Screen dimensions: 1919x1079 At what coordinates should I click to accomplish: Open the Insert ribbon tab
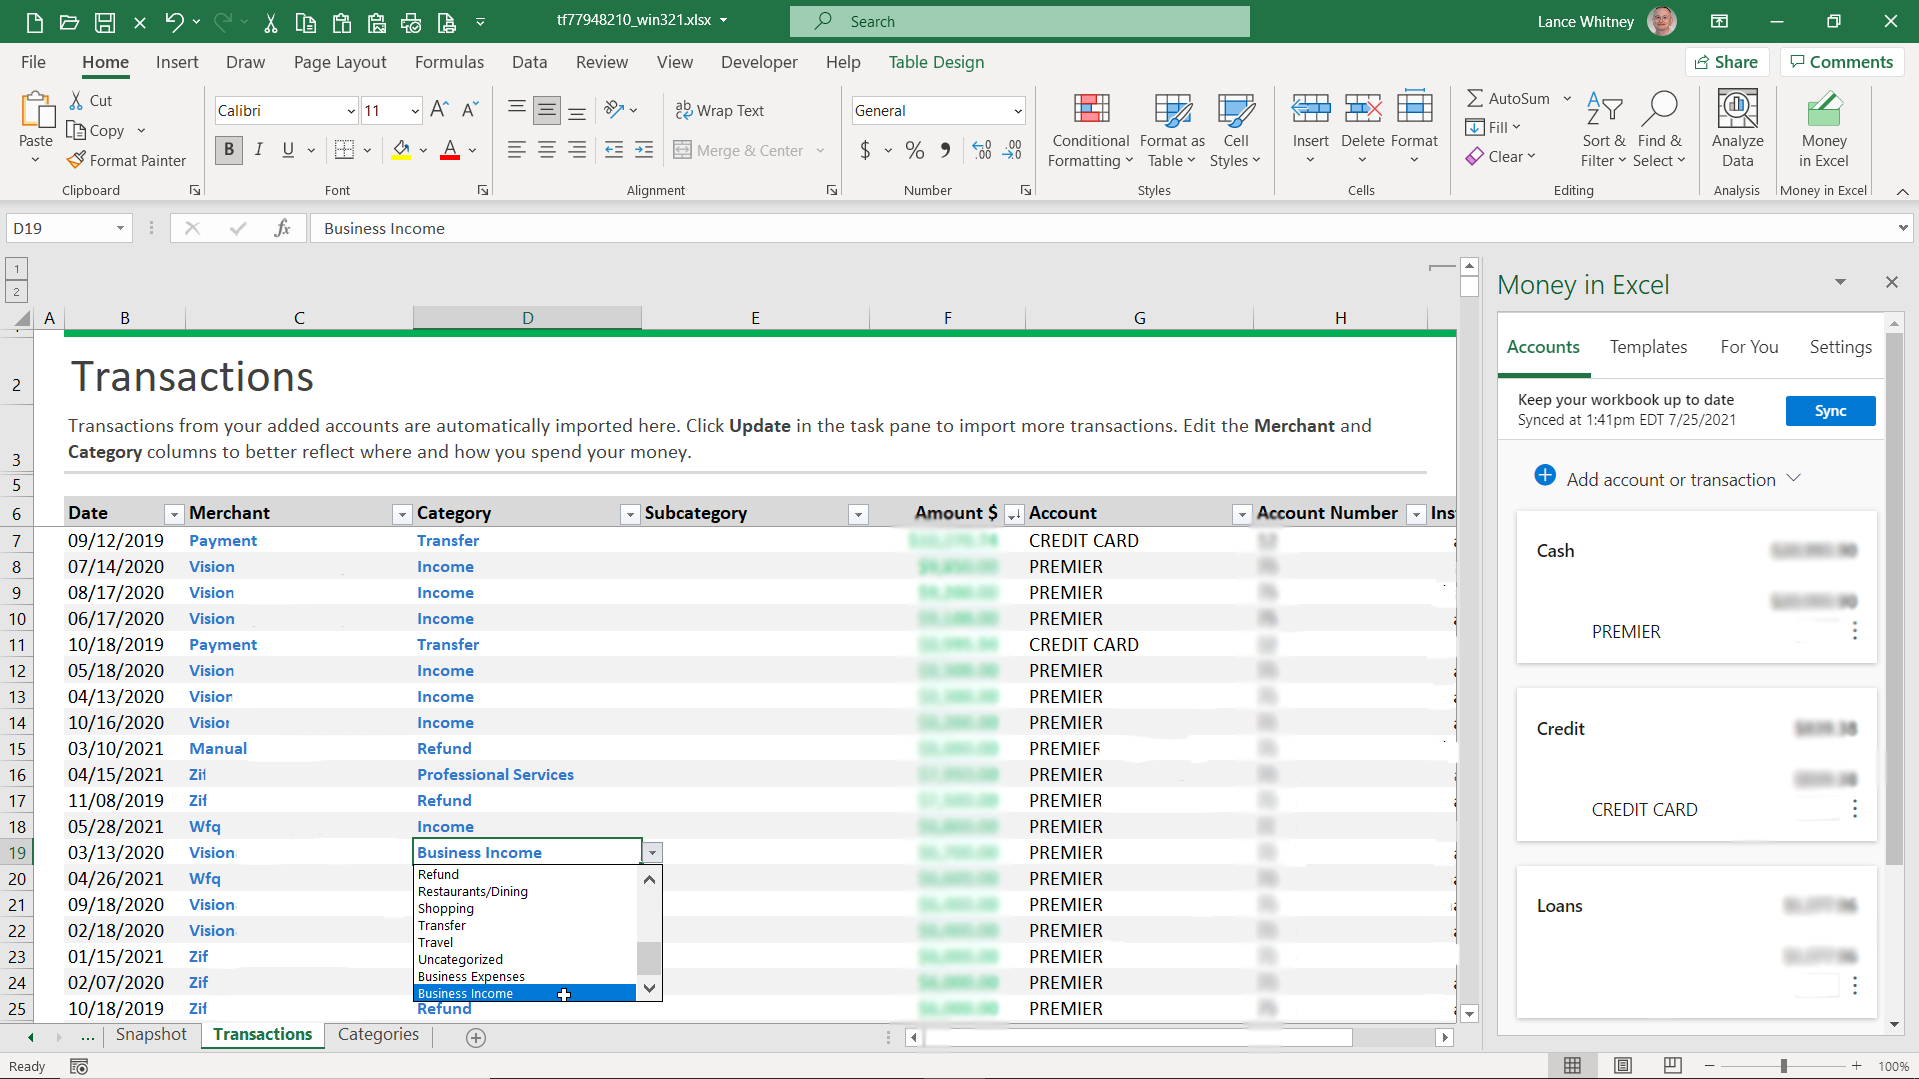(177, 62)
